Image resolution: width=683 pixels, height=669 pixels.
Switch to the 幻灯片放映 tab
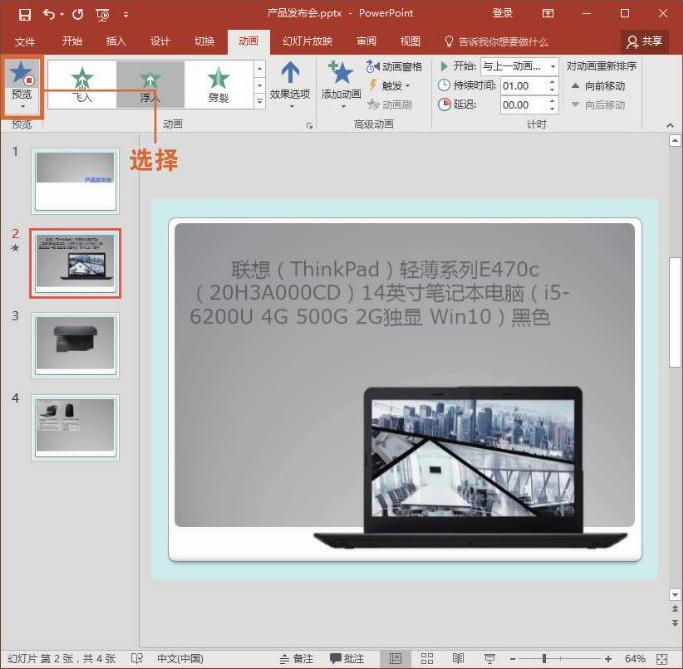[307, 41]
